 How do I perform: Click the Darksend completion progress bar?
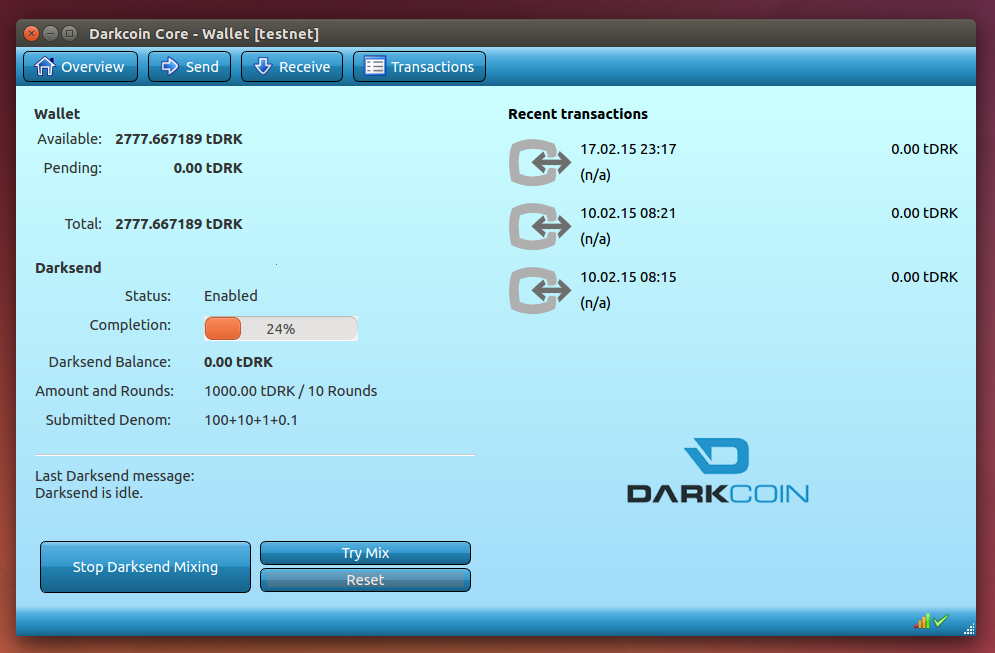click(x=281, y=329)
